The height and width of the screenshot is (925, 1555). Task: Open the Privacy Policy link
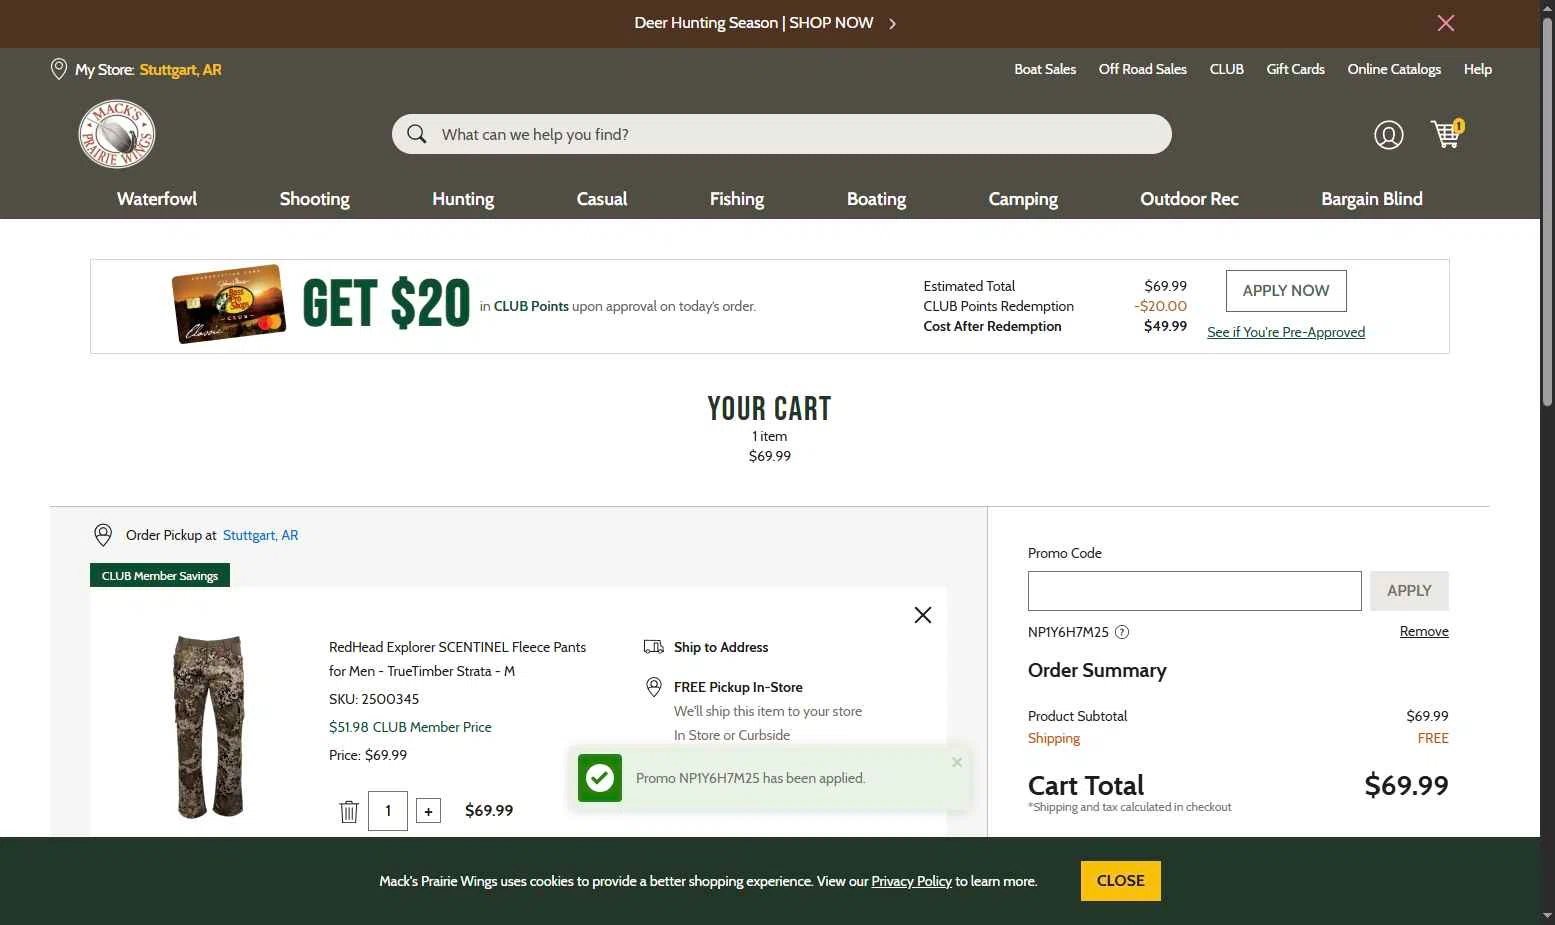(911, 881)
